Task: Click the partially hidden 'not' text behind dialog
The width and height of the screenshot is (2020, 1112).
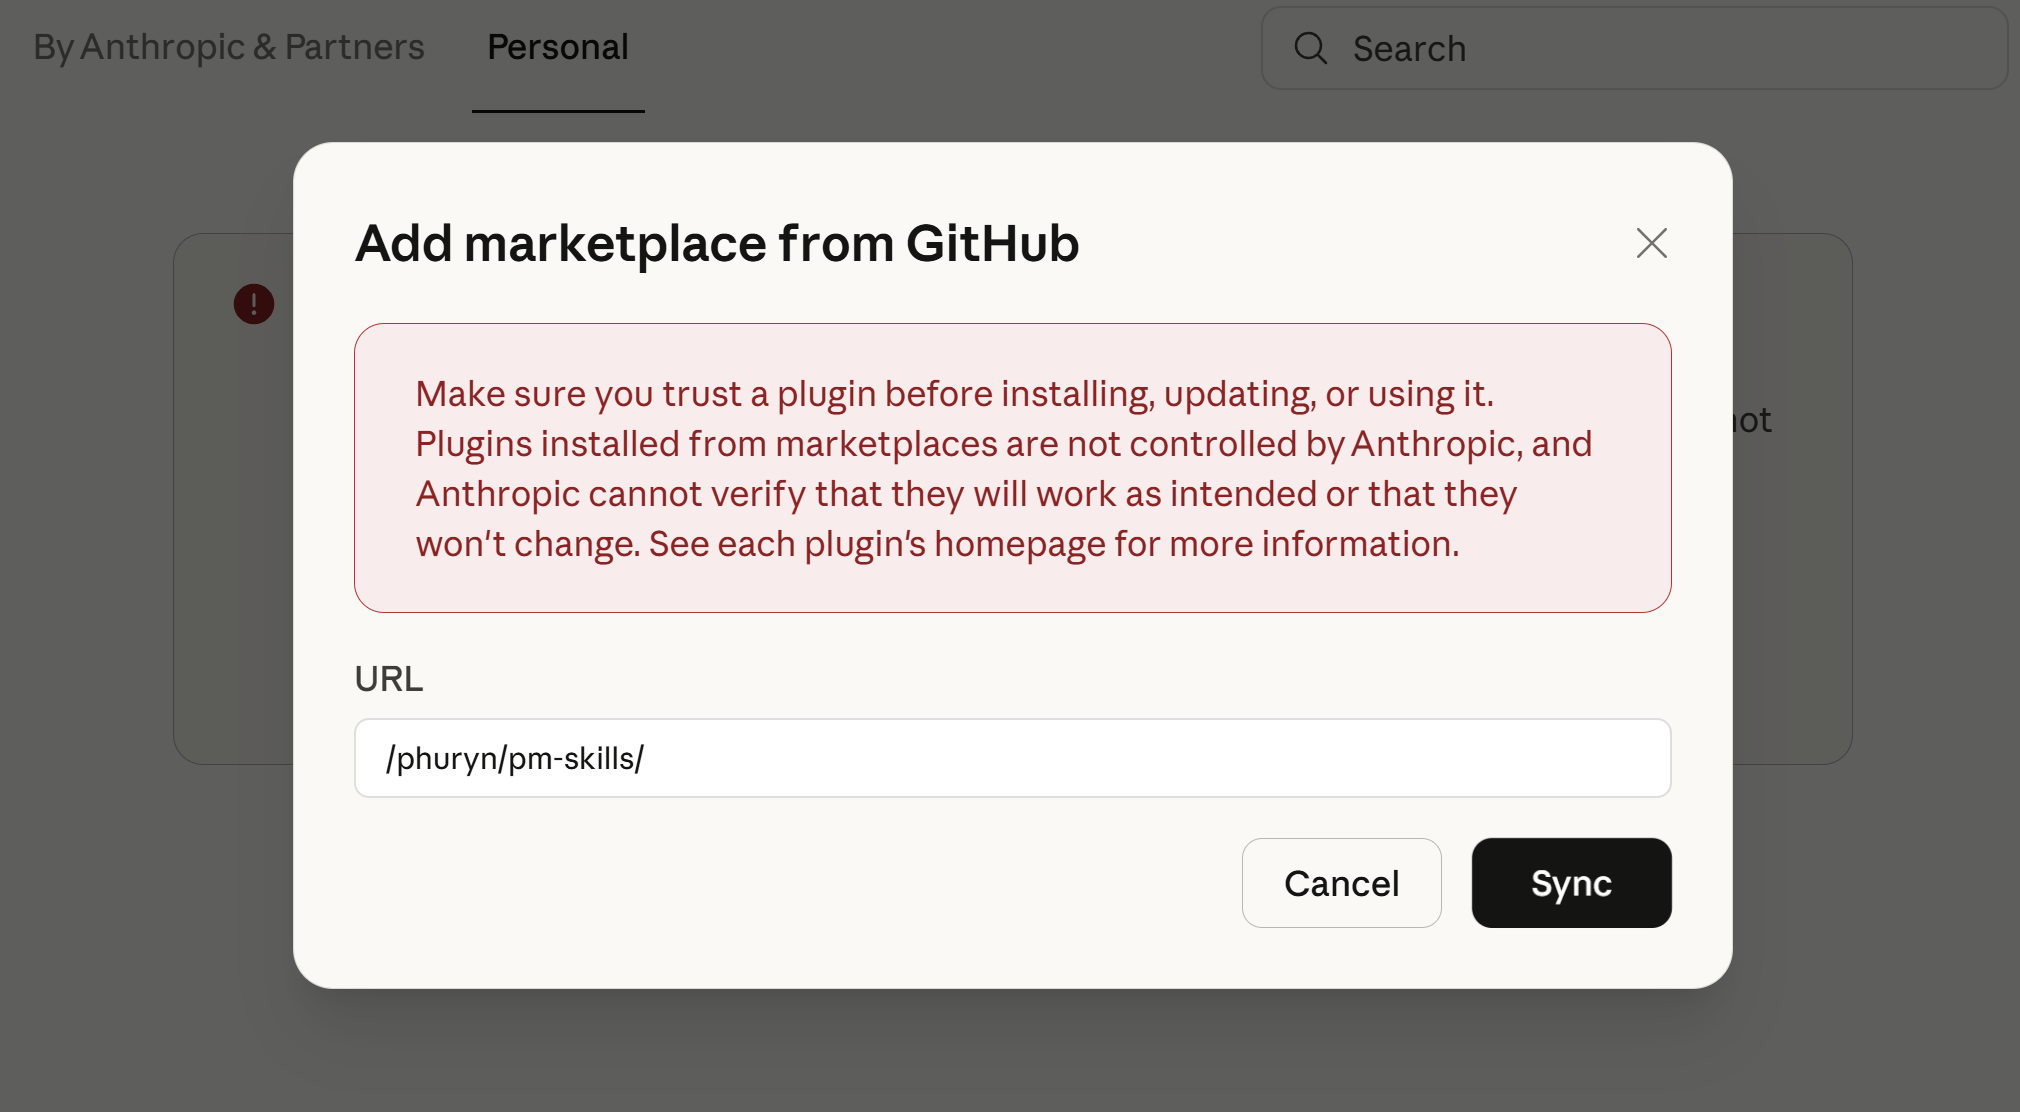Action: pyautogui.click(x=1752, y=420)
